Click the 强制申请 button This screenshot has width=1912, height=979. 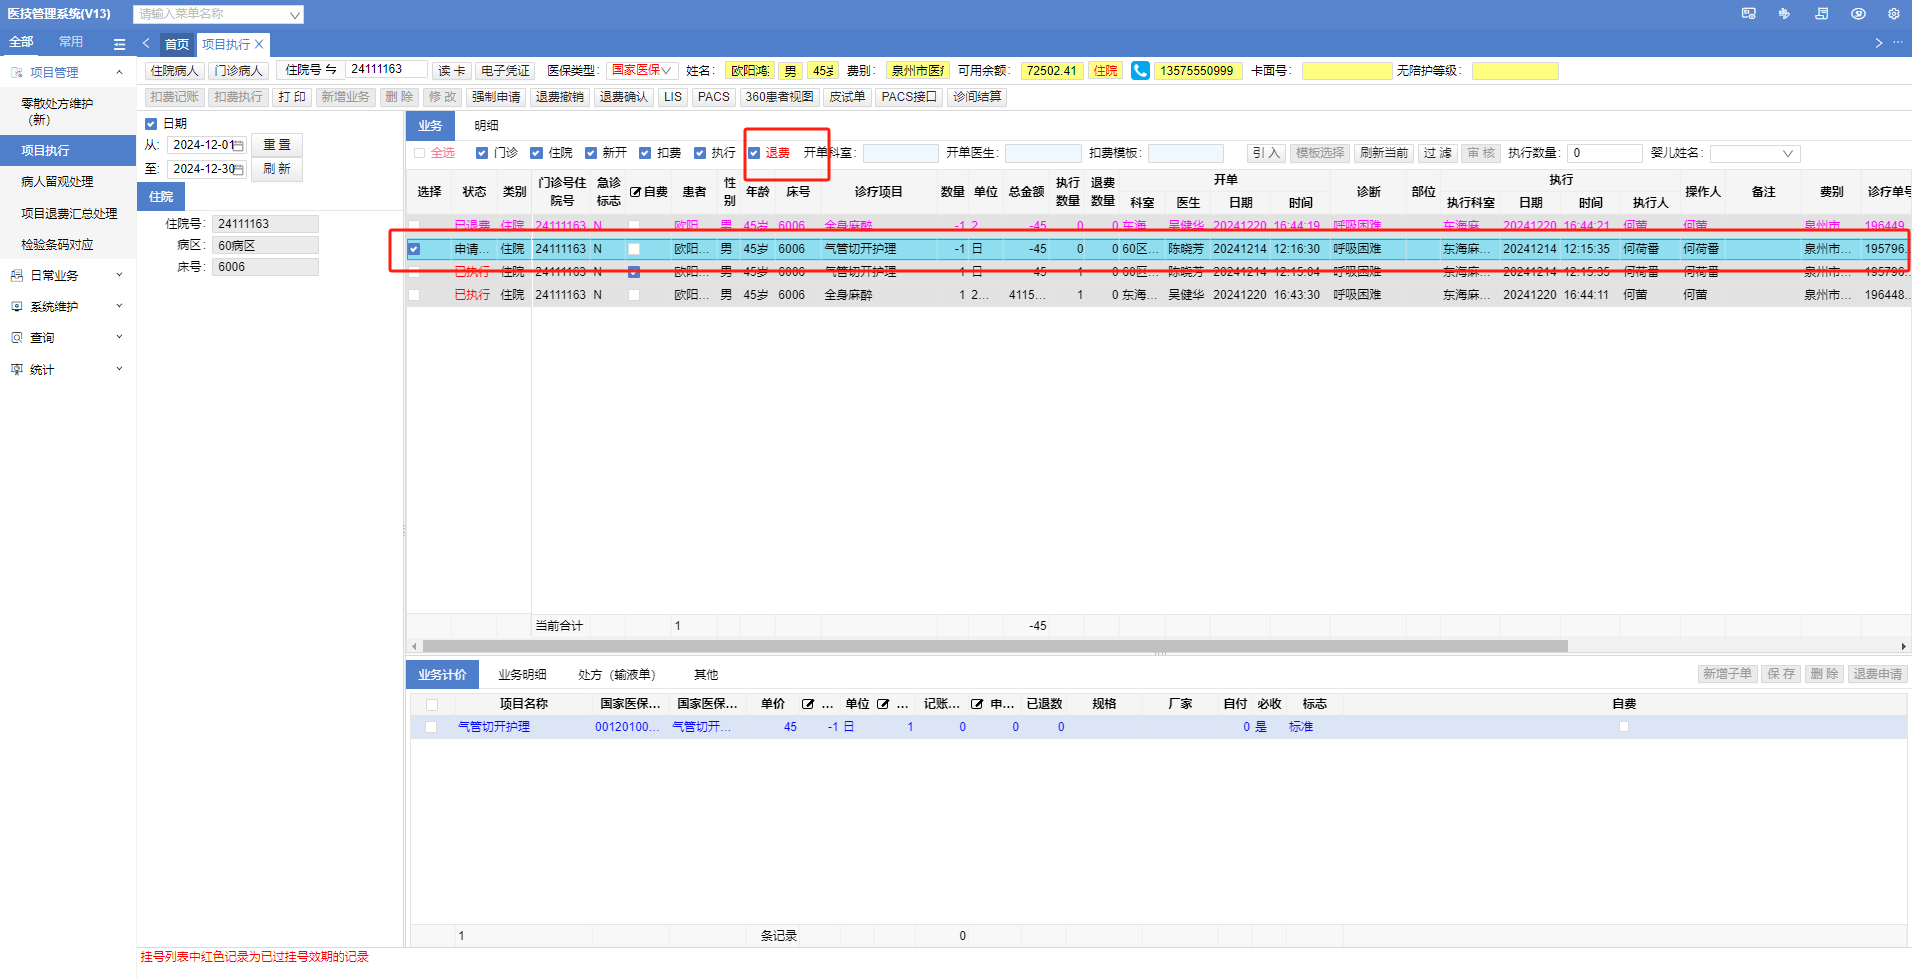tap(496, 97)
